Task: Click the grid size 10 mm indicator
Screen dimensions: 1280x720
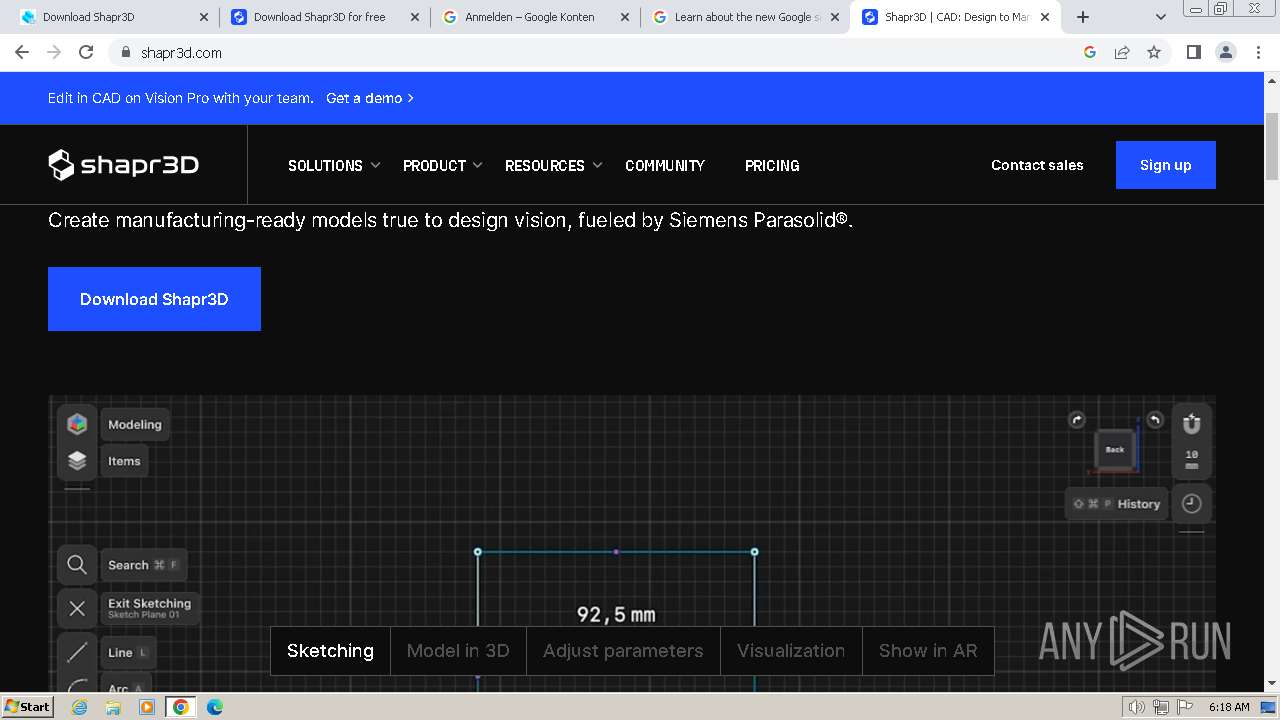Action: click(1191, 460)
